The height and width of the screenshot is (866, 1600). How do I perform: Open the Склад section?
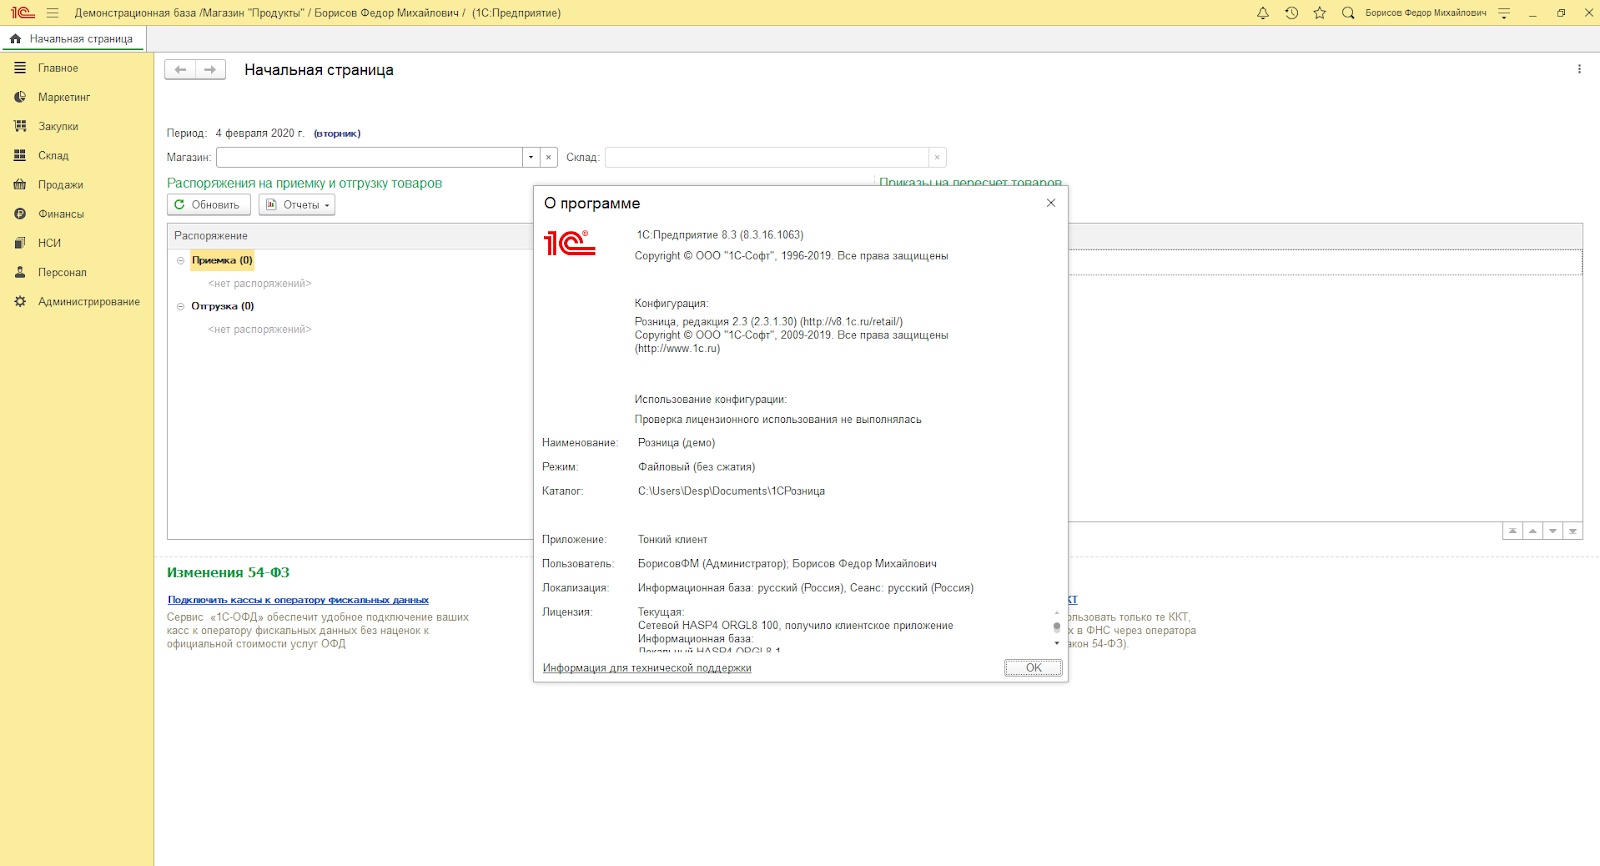pos(77,155)
